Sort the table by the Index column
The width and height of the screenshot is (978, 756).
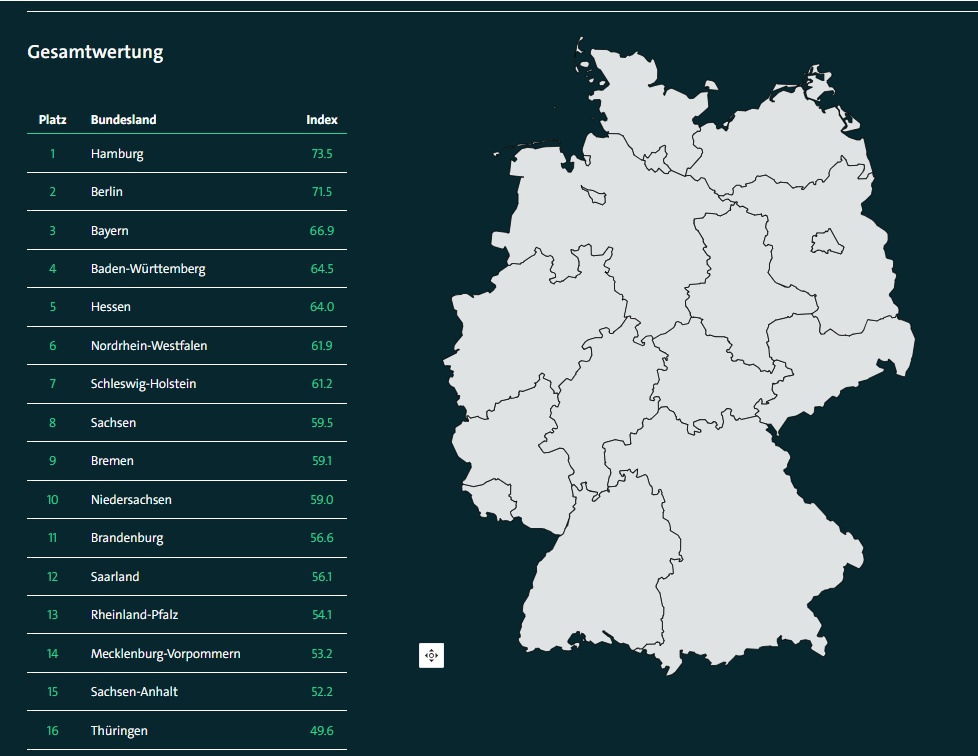[321, 119]
